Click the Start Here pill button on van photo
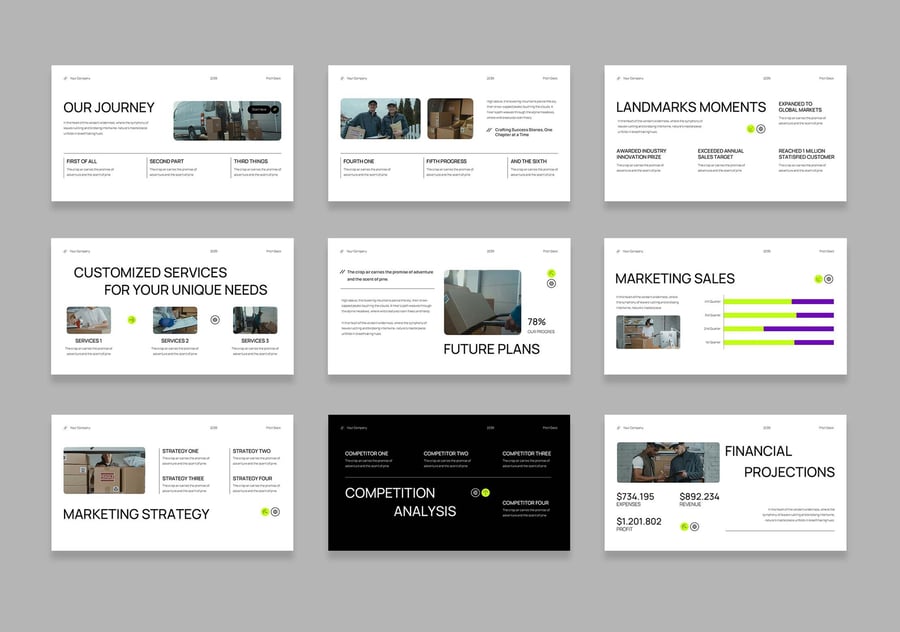The height and width of the screenshot is (632, 900). click(258, 109)
